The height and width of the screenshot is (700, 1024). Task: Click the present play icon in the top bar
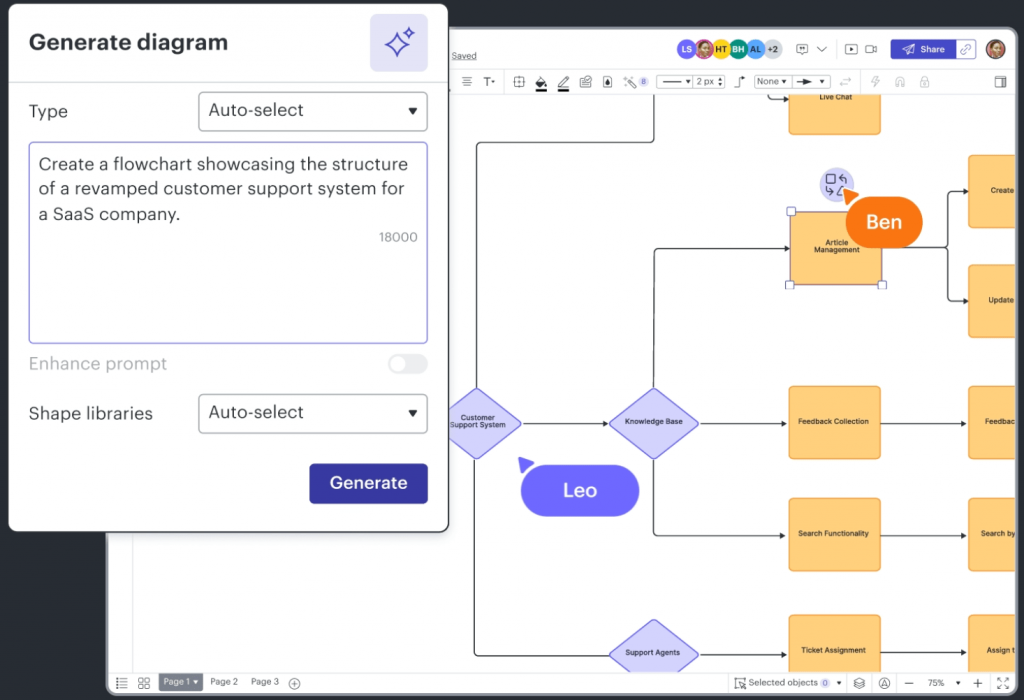point(851,48)
